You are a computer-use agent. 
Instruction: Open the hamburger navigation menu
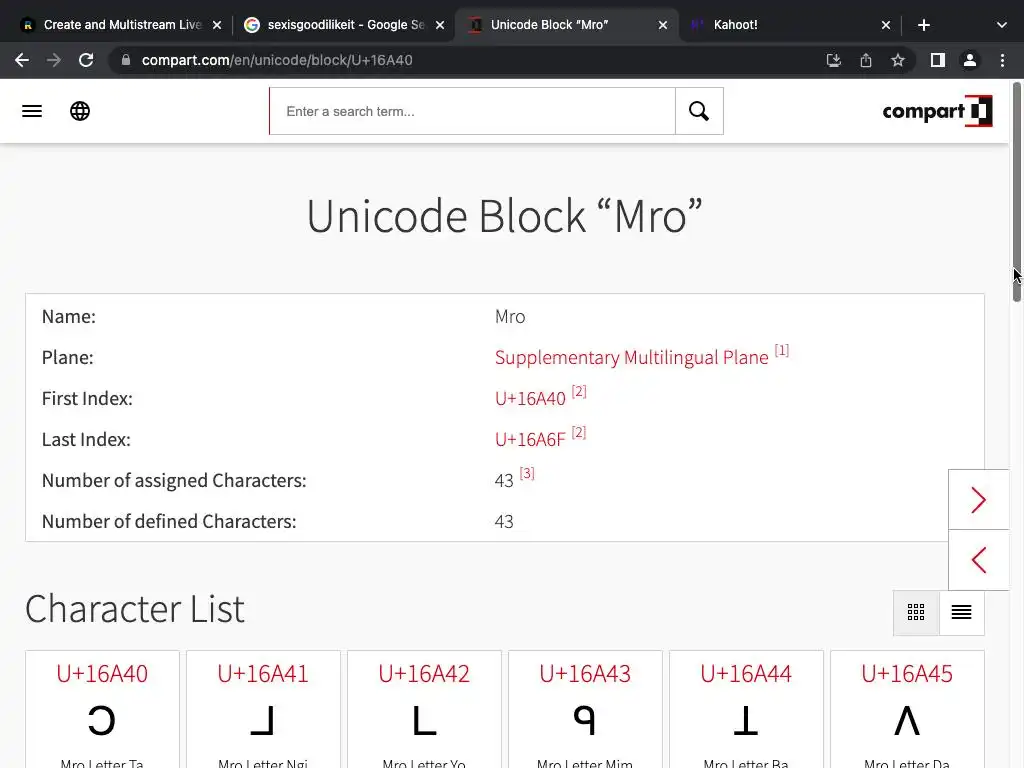point(32,111)
